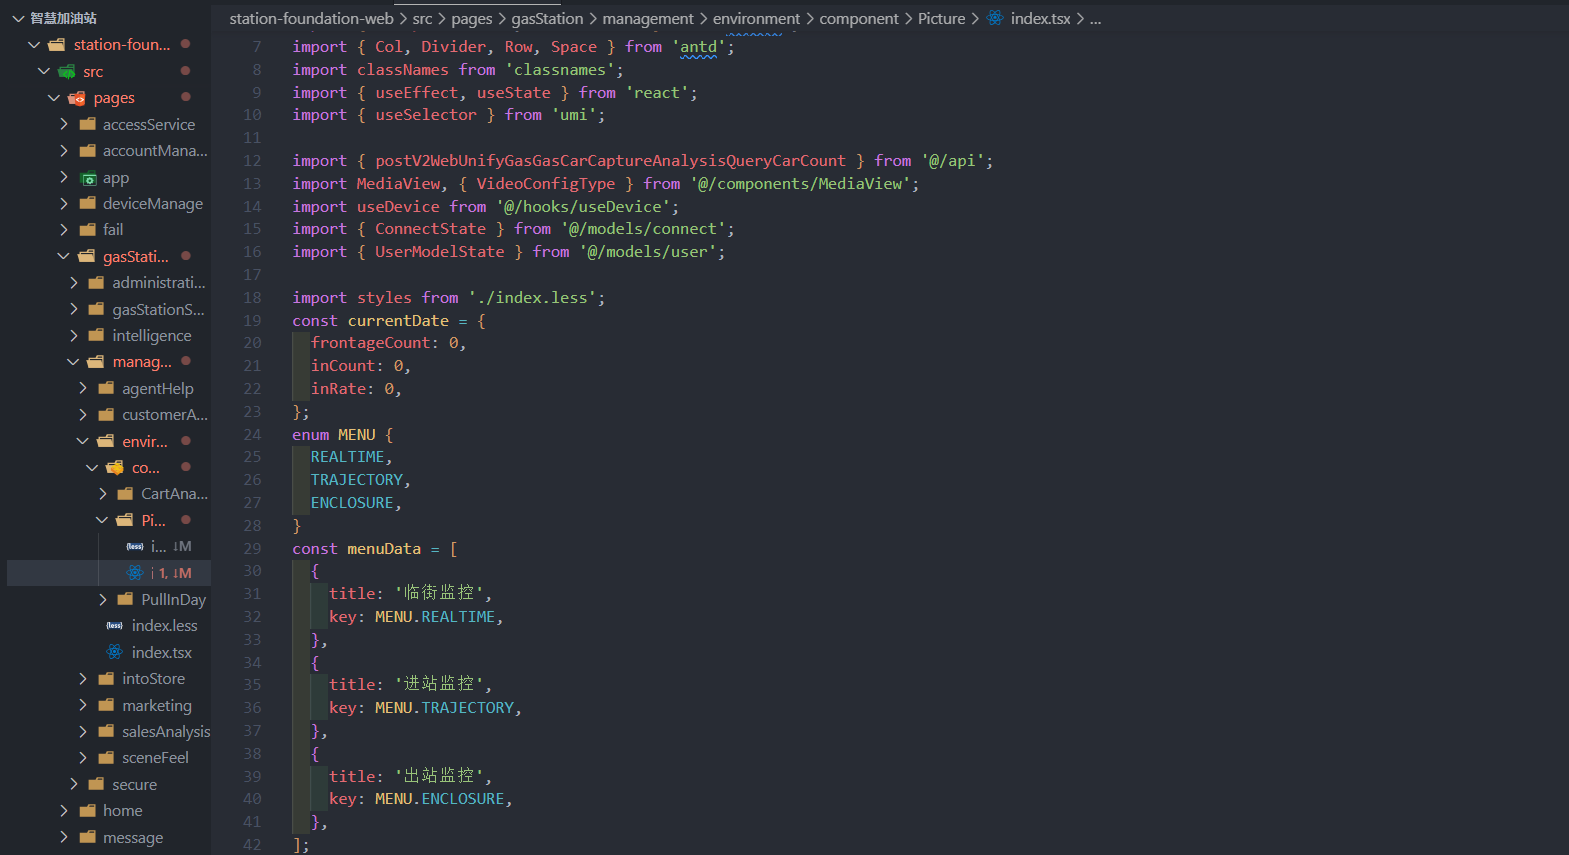Image resolution: width=1569 pixels, height=855 pixels.
Task: Click the less icon beside index.less
Action: tap(115, 626)
